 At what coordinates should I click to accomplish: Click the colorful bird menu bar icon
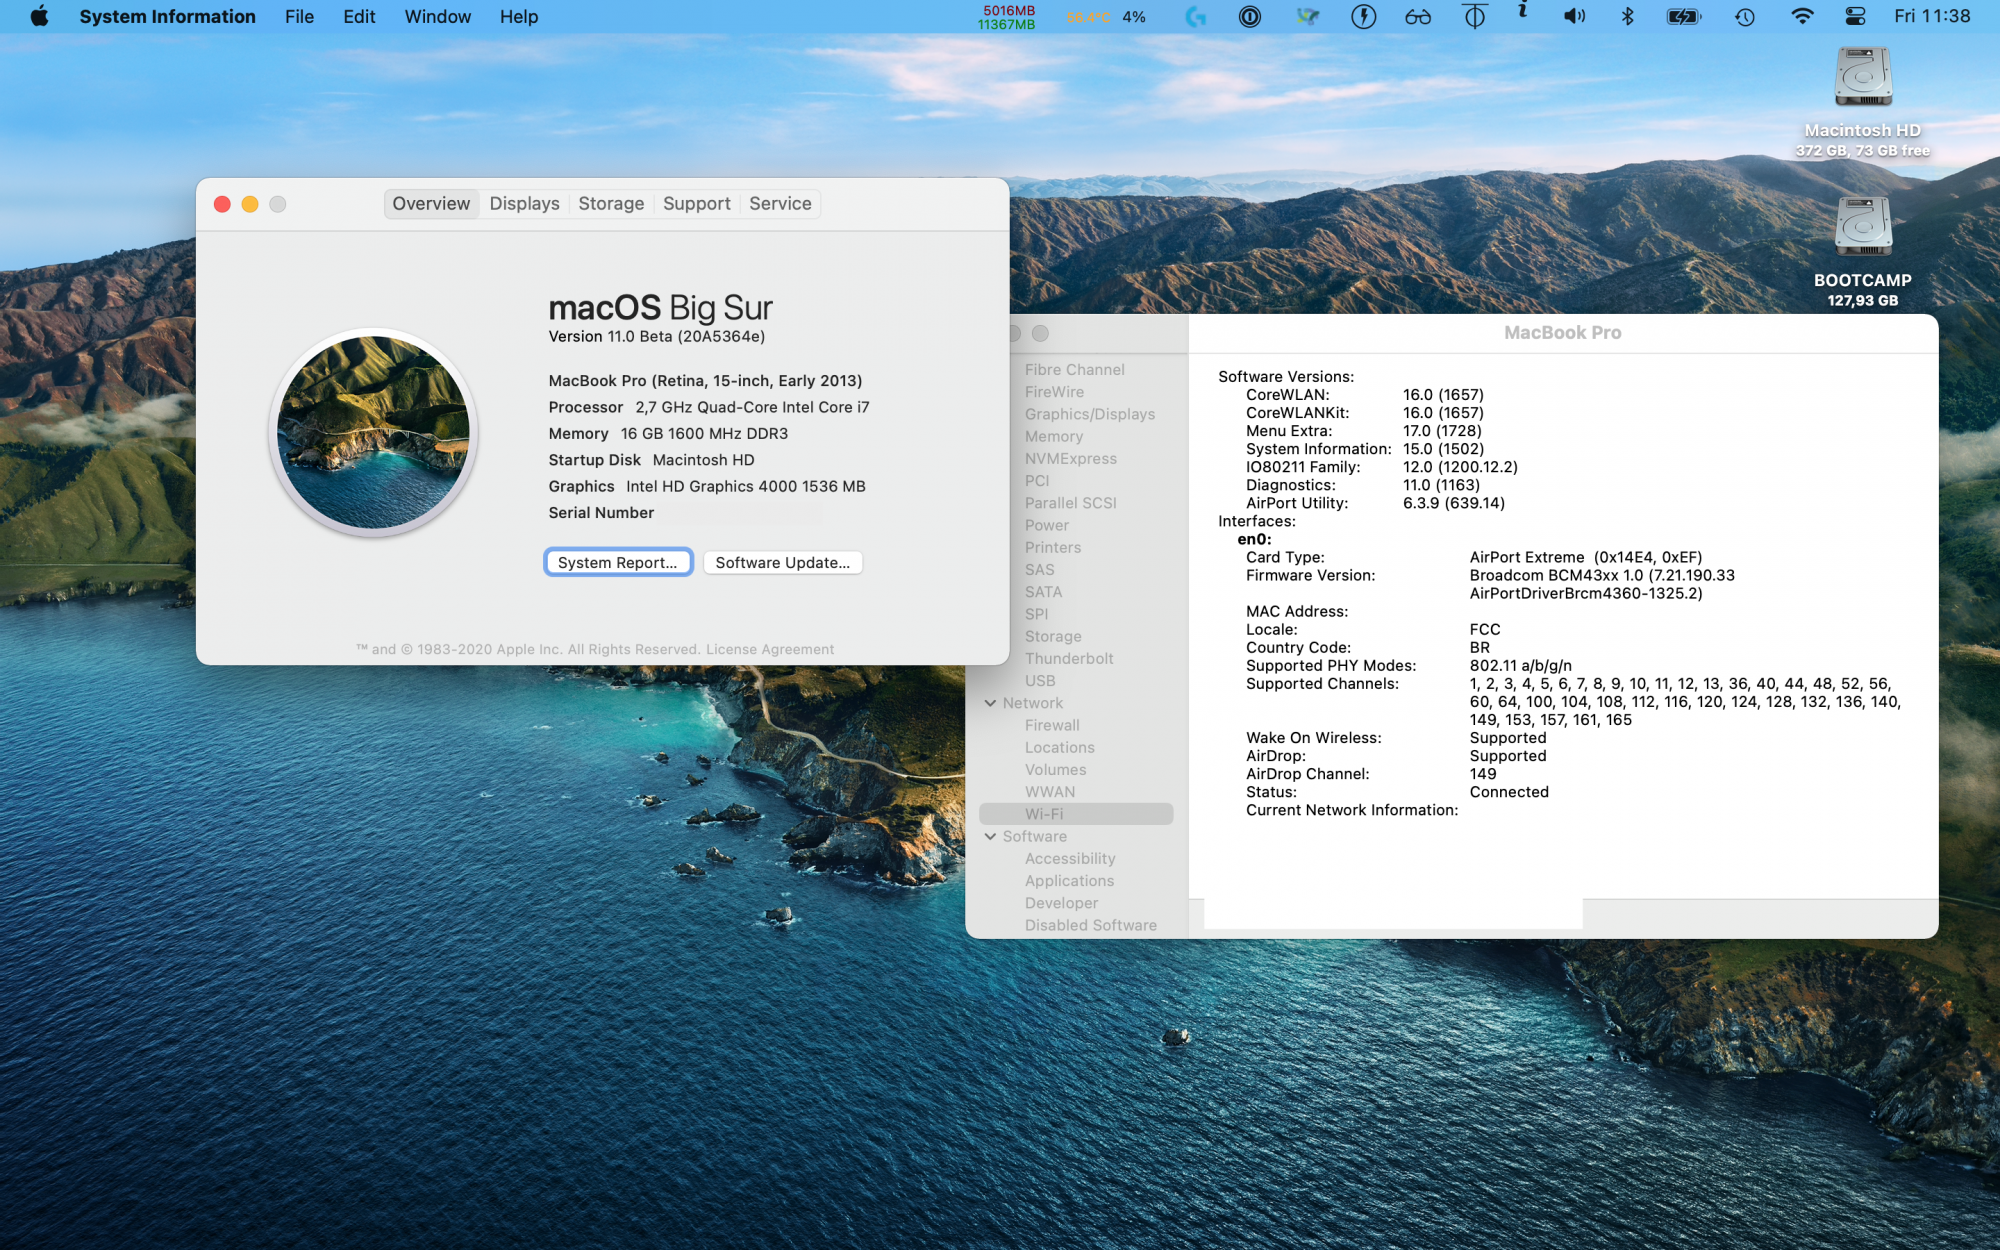[x=1307, y=16]
